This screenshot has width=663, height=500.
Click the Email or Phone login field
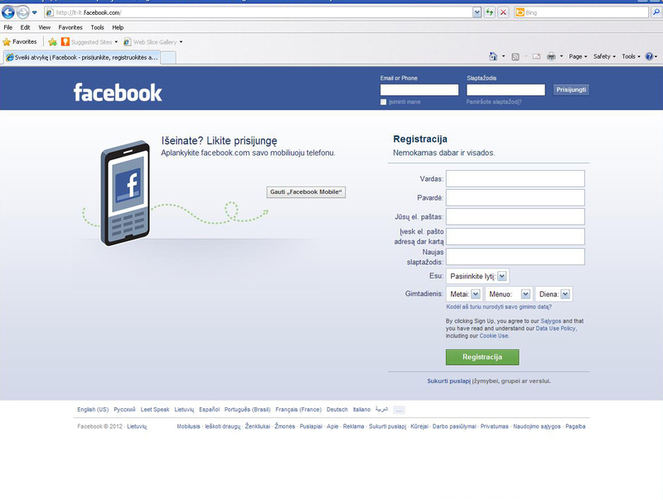pos(419,90)
